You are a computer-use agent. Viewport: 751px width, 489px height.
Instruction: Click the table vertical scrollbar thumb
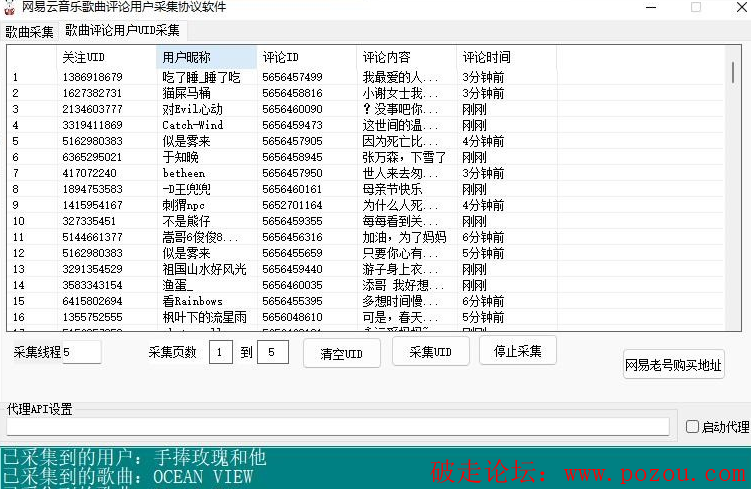(733, 72)
